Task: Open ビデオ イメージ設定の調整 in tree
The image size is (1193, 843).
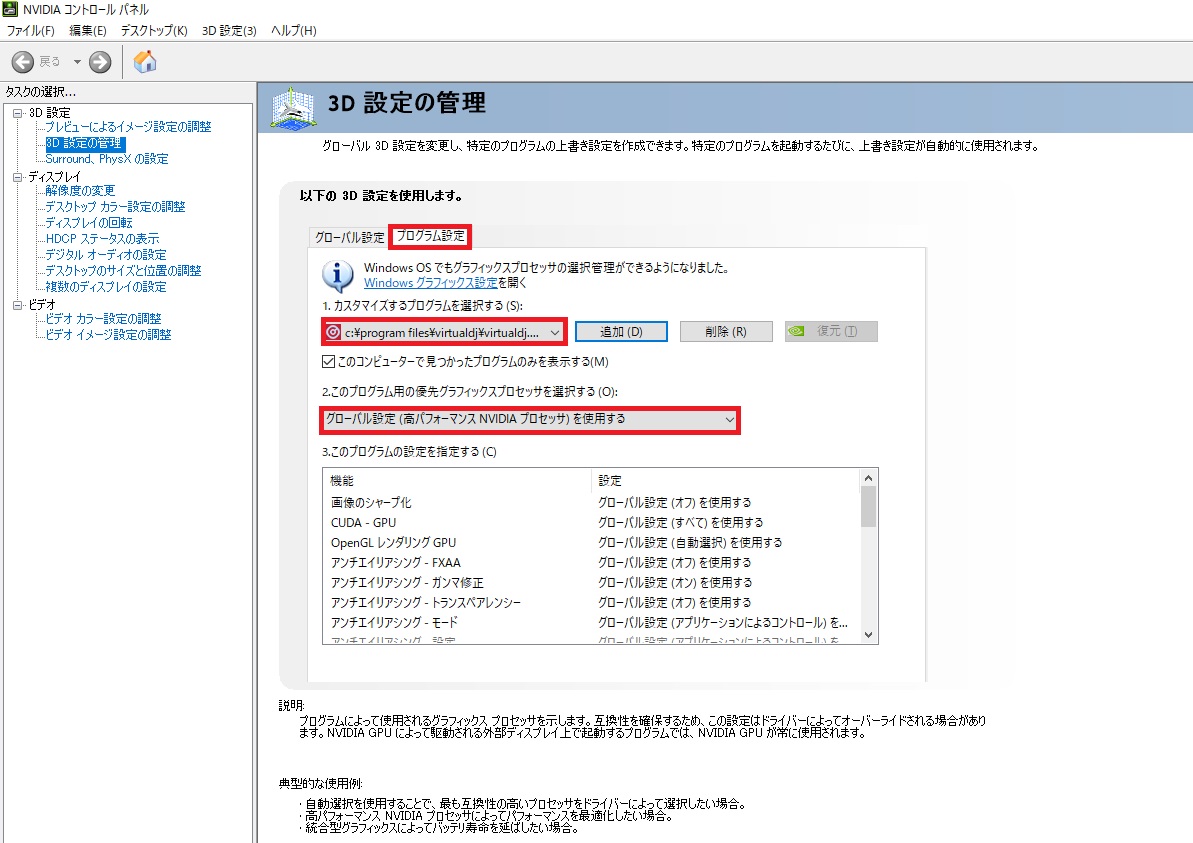Action: (x=108, y=335)
